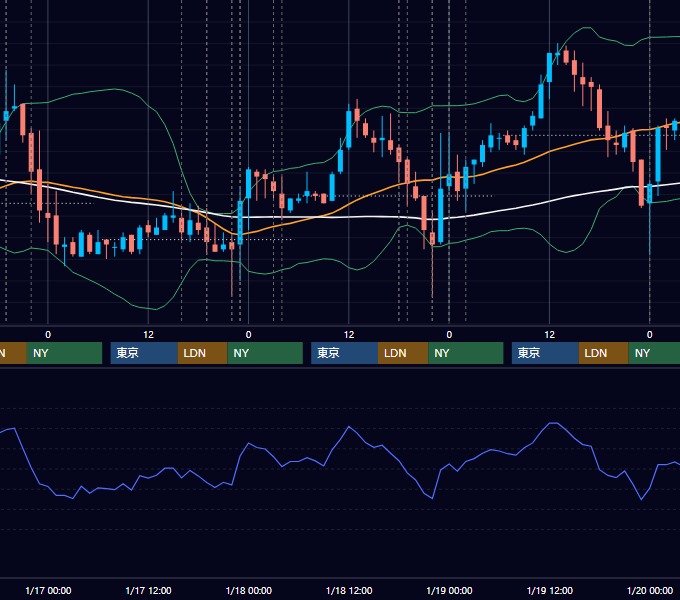Select the 東京 session block above 1/17 12:00
680x600 pixels.
tap(144, 353)
